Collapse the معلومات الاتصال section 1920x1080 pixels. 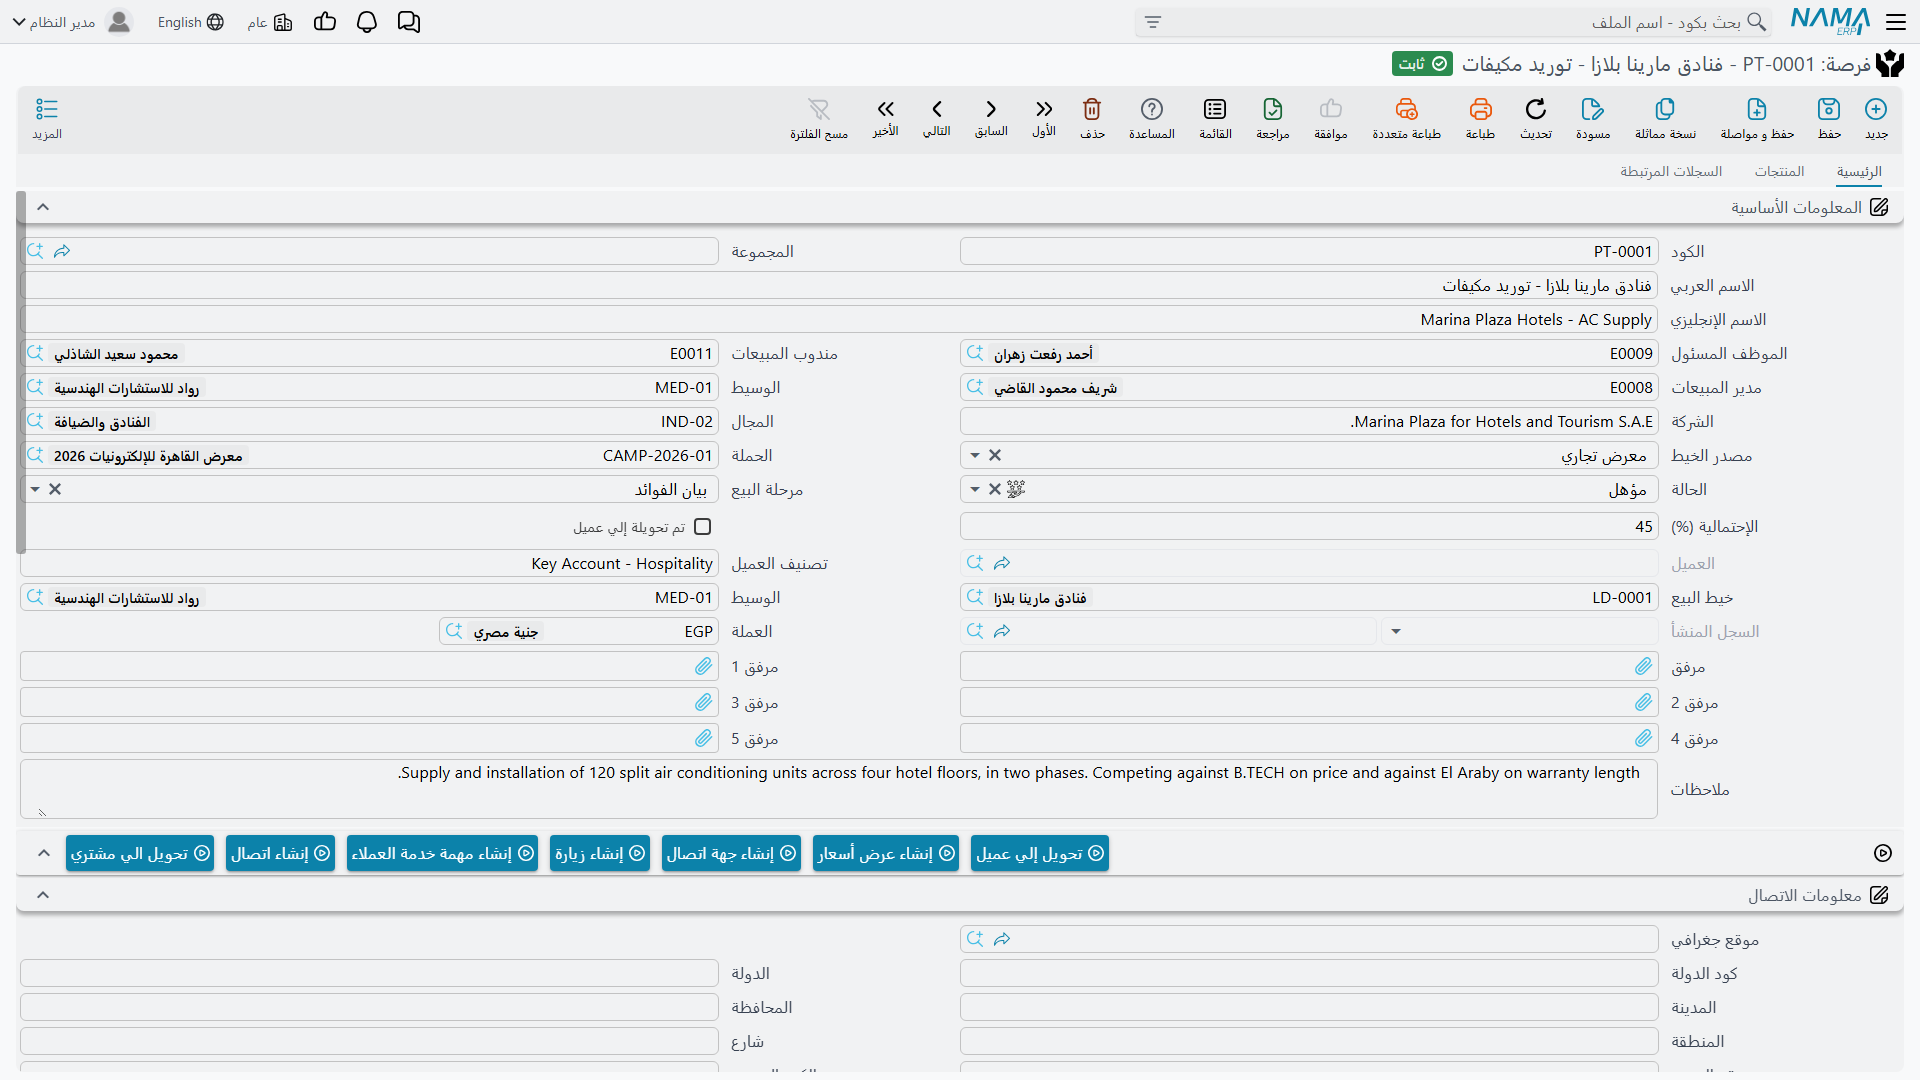click(x=43, y=895)
